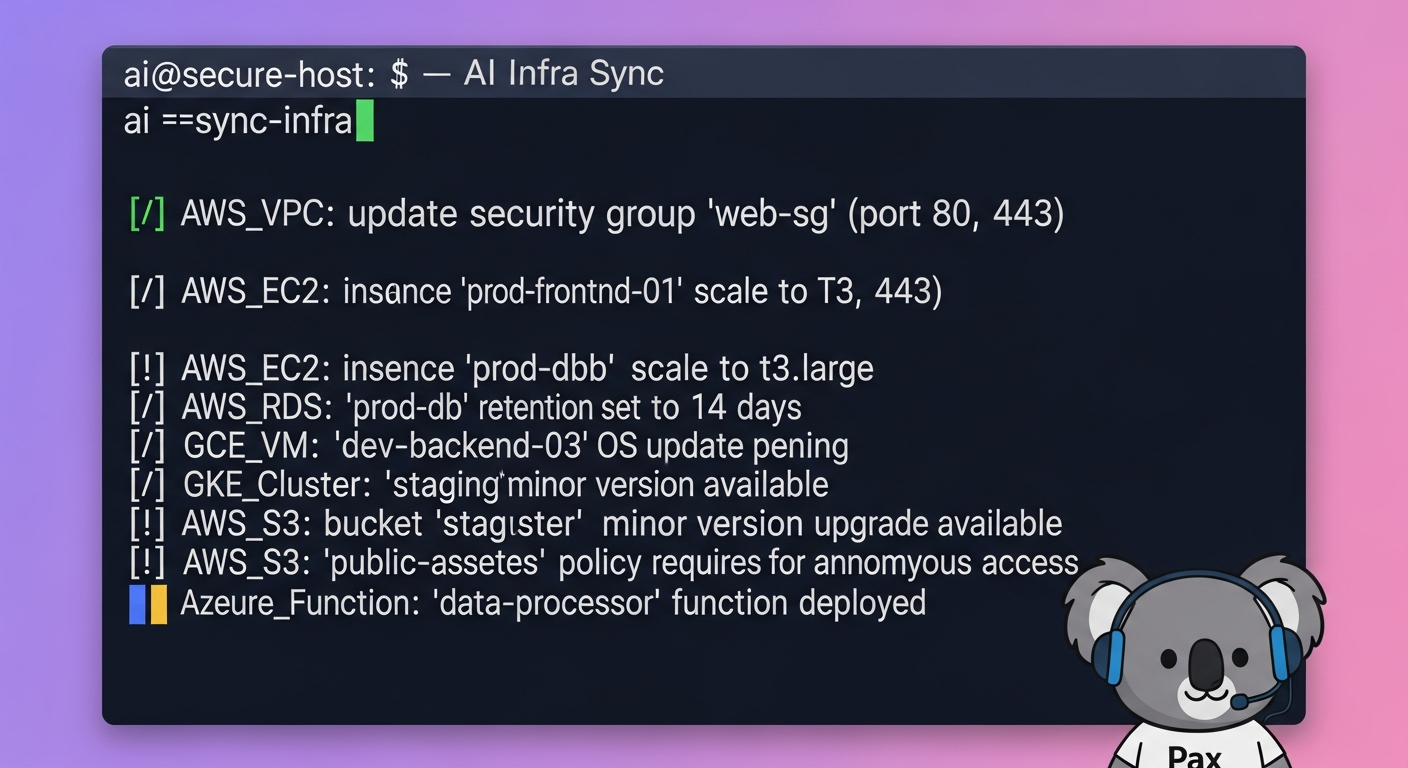Select the 'web-sg' security group text
The height and width of the screenshot is (768, 1408).
pyautogui.click(x=772, y=214)
